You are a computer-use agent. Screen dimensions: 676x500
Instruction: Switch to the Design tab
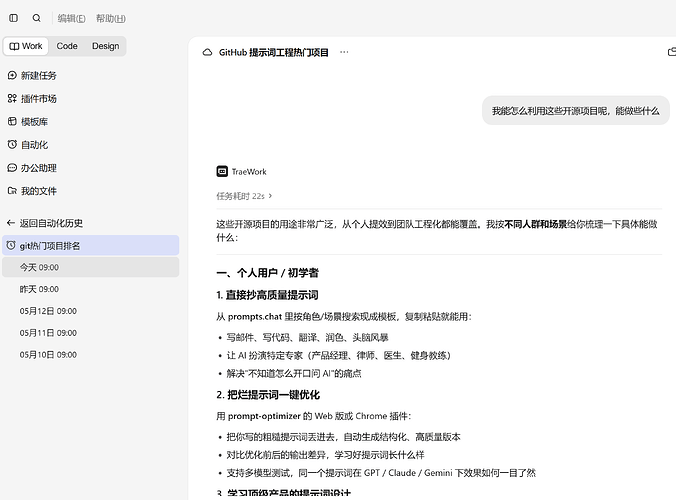pyautogui.click(x=106, y=46)
